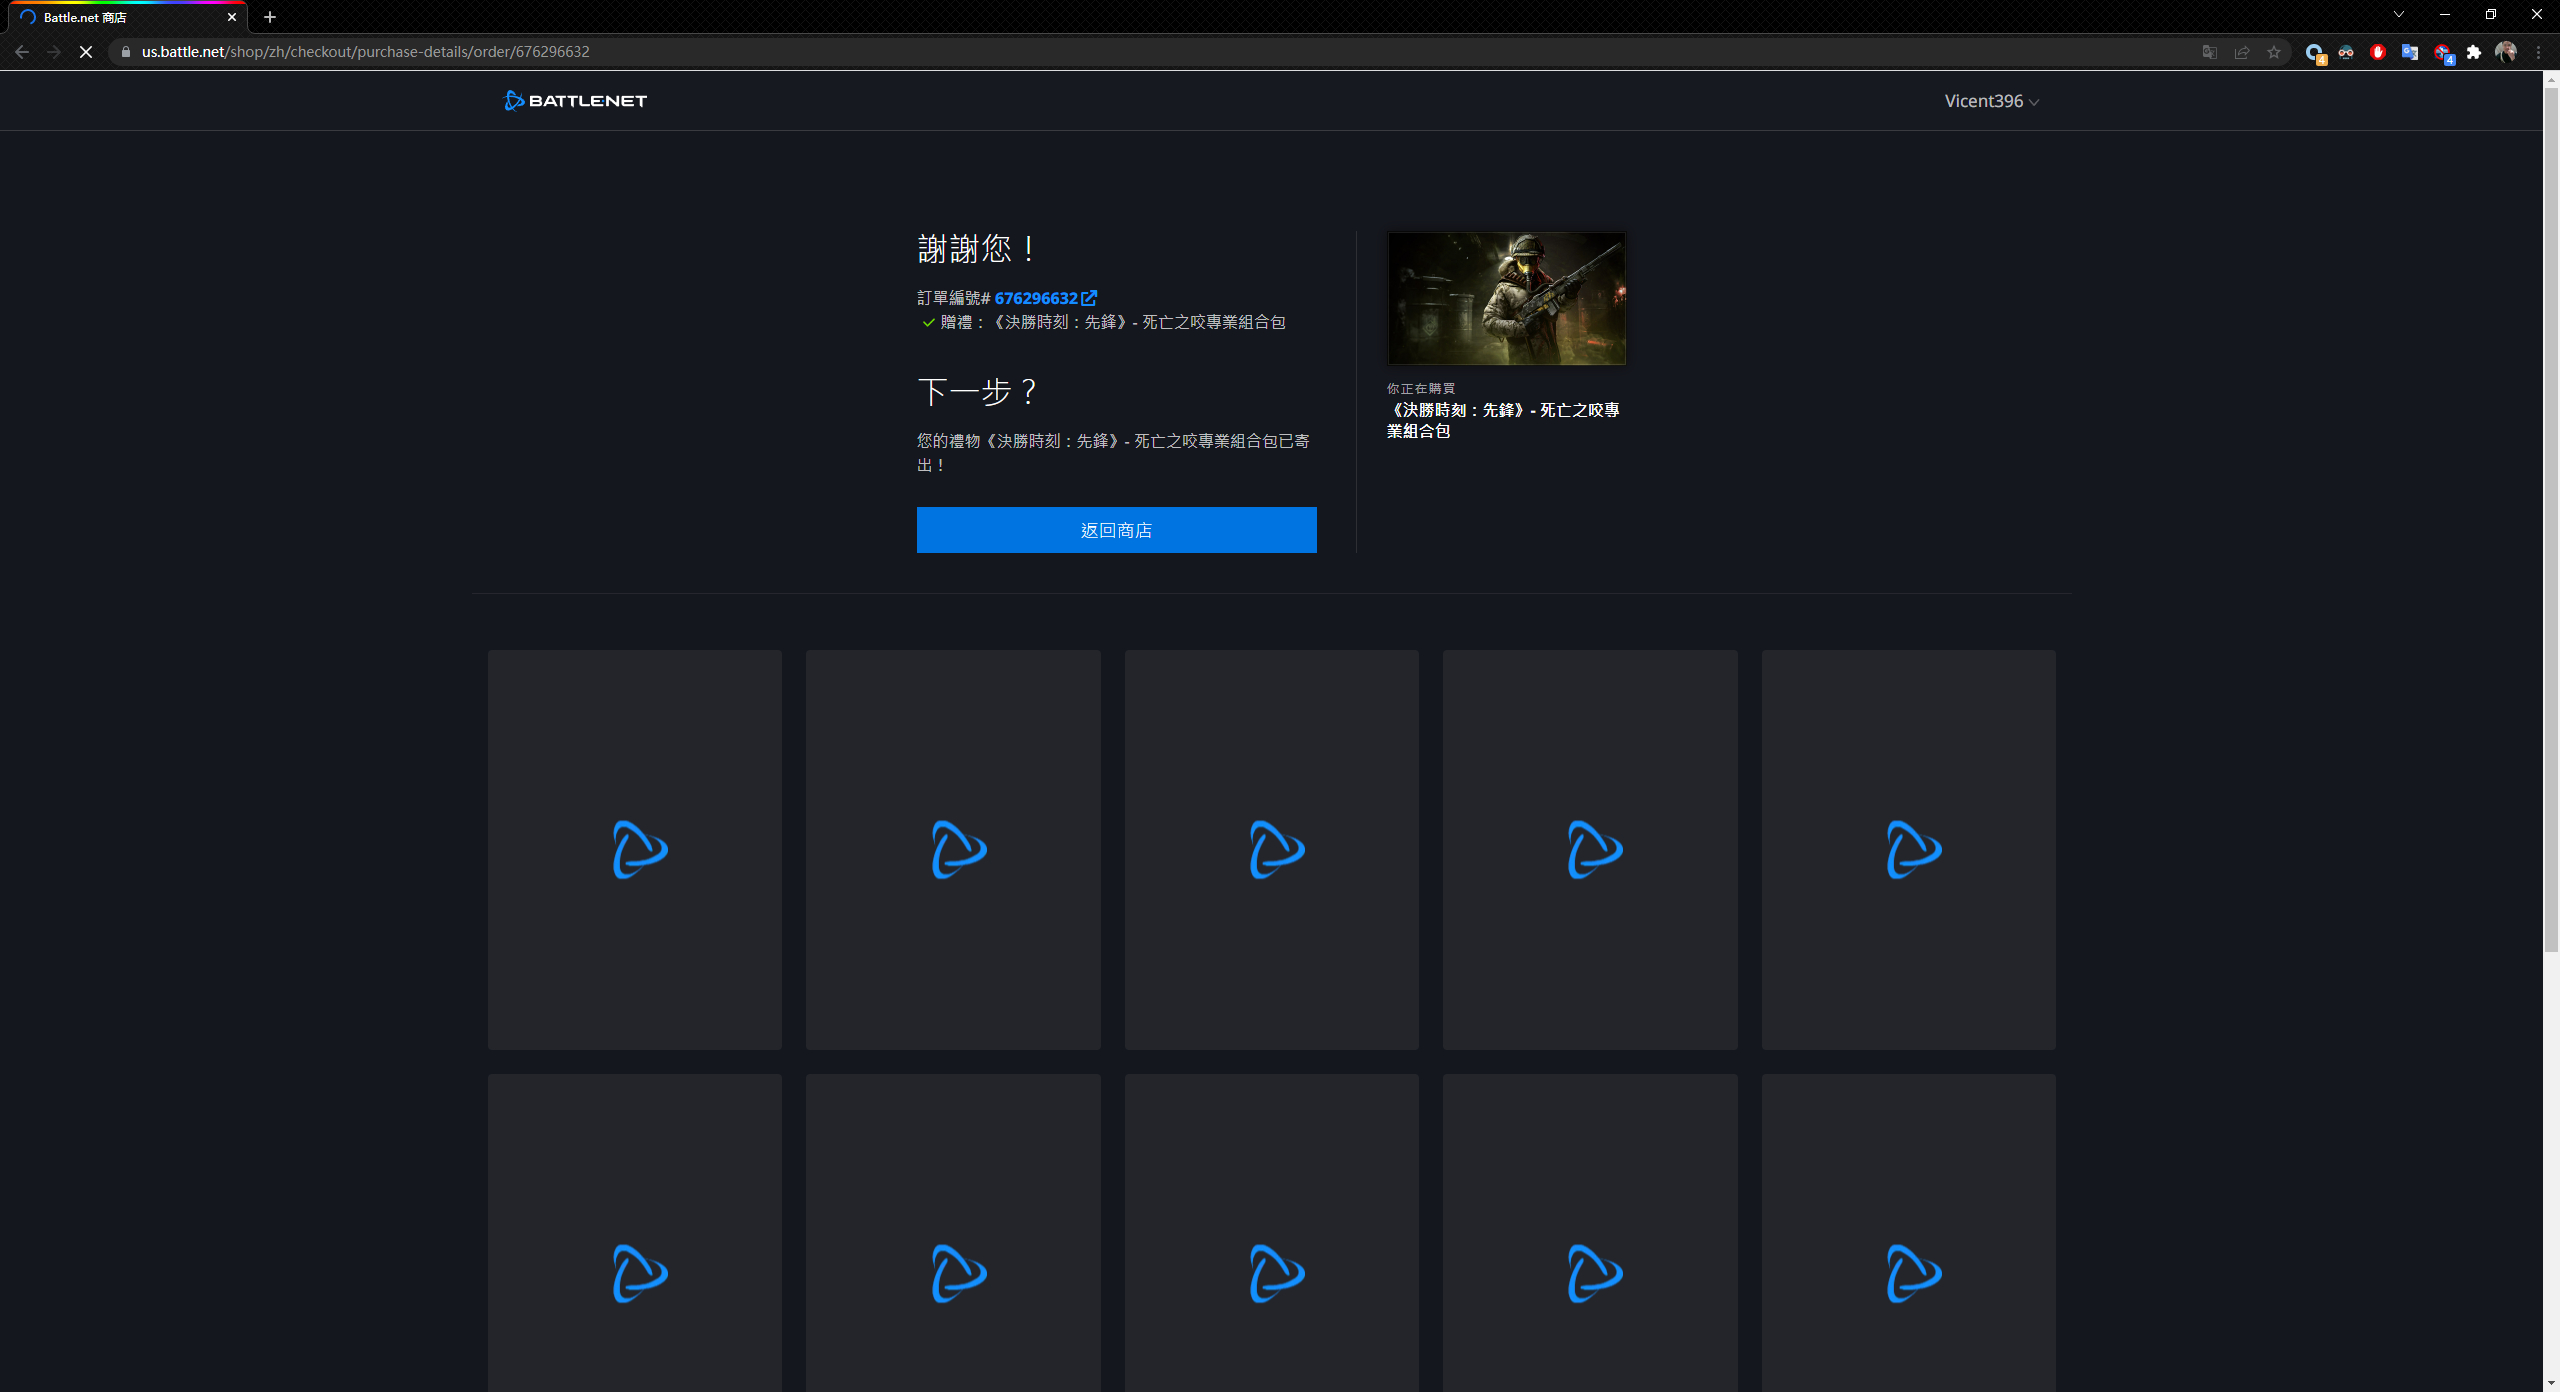Click the external link icon beside order number
This screenshot has width=2560, height=1392.
pos(1089,298)
